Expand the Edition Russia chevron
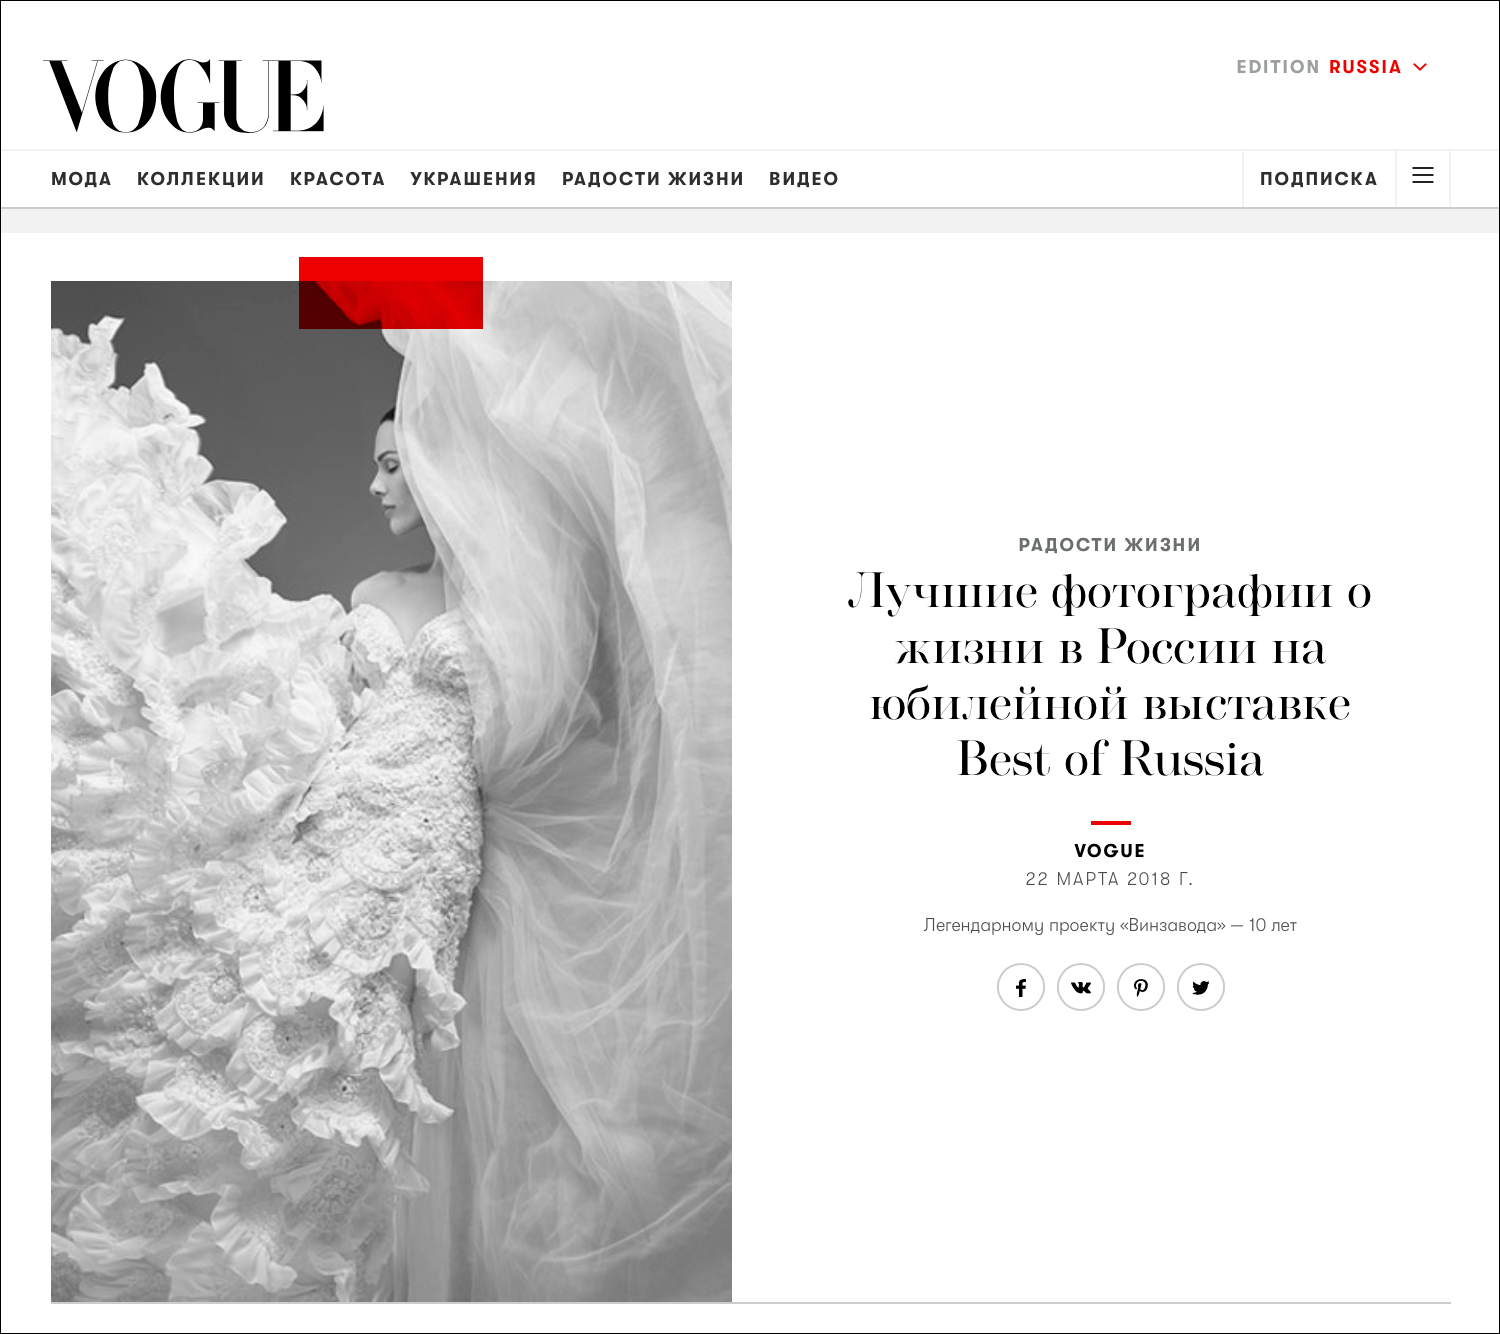This screenshot has height=1334, width=1500. click(1420, 67)
